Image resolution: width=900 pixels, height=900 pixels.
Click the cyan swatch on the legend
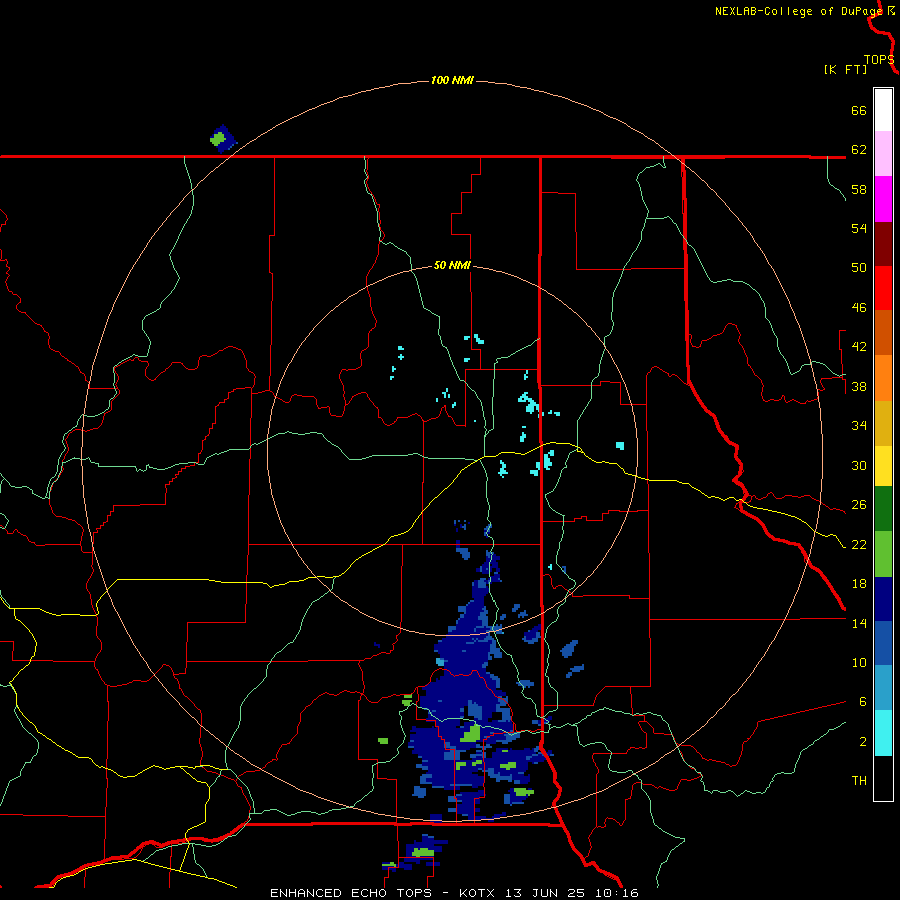point(883,733)
